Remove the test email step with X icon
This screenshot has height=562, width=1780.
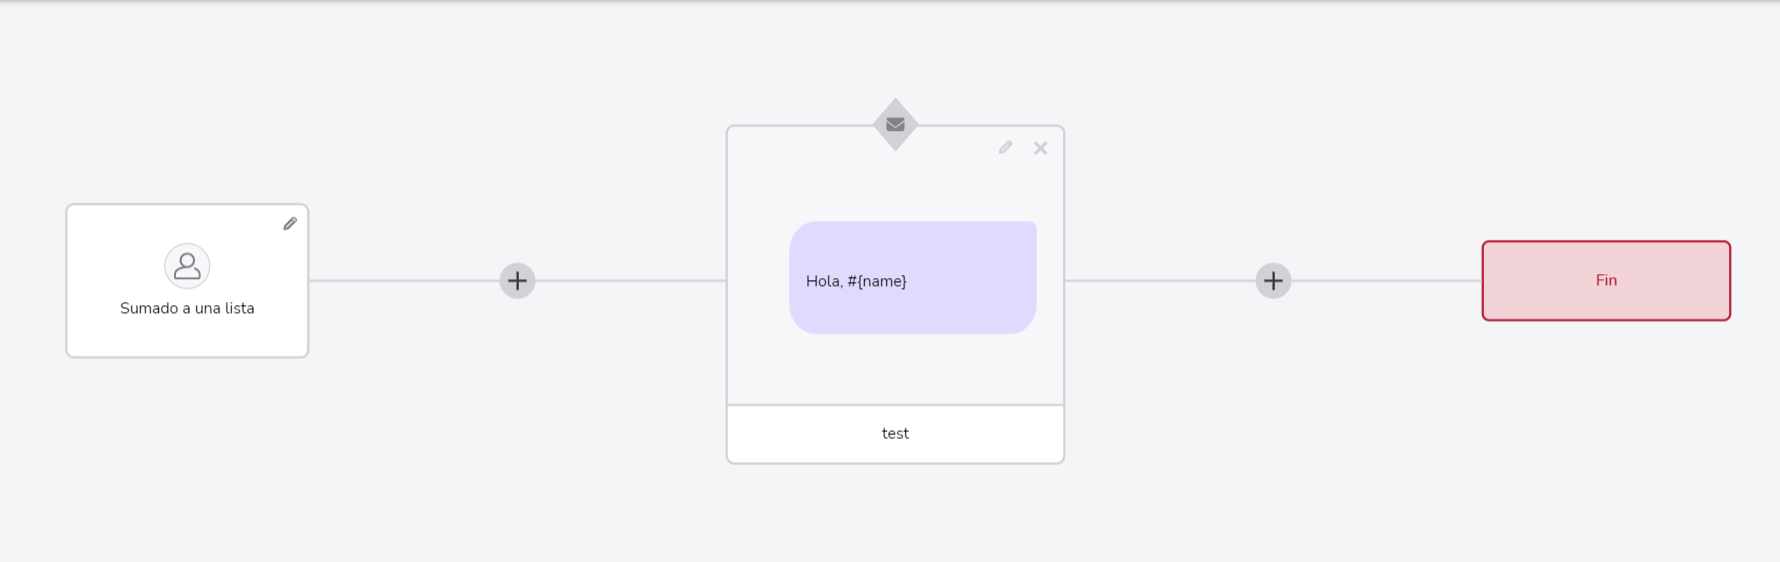(1040, 148)
